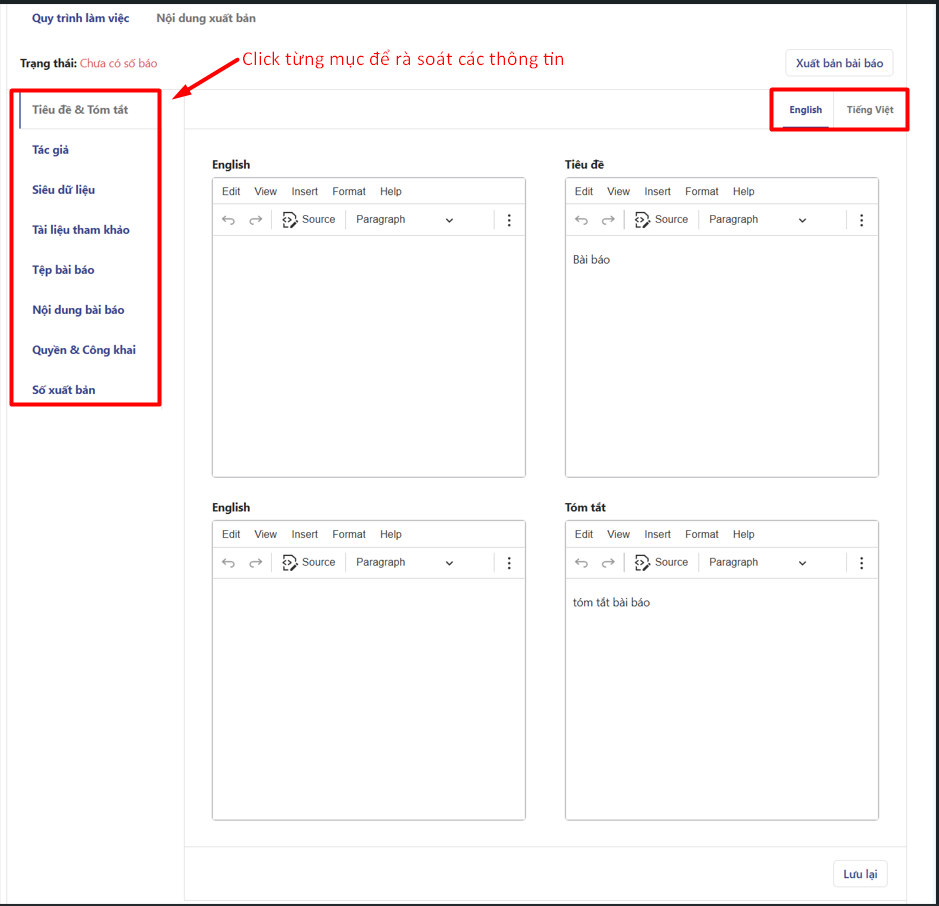Open more options in top-left English editor

[x=508, y=220]
